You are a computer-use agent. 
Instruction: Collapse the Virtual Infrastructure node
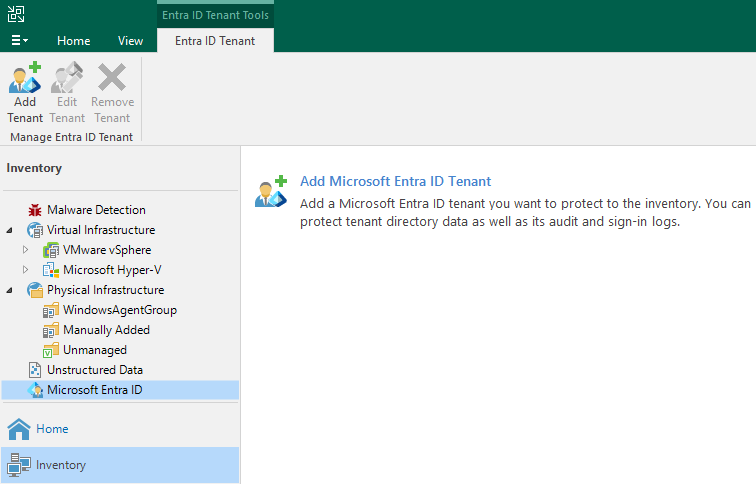9,230
